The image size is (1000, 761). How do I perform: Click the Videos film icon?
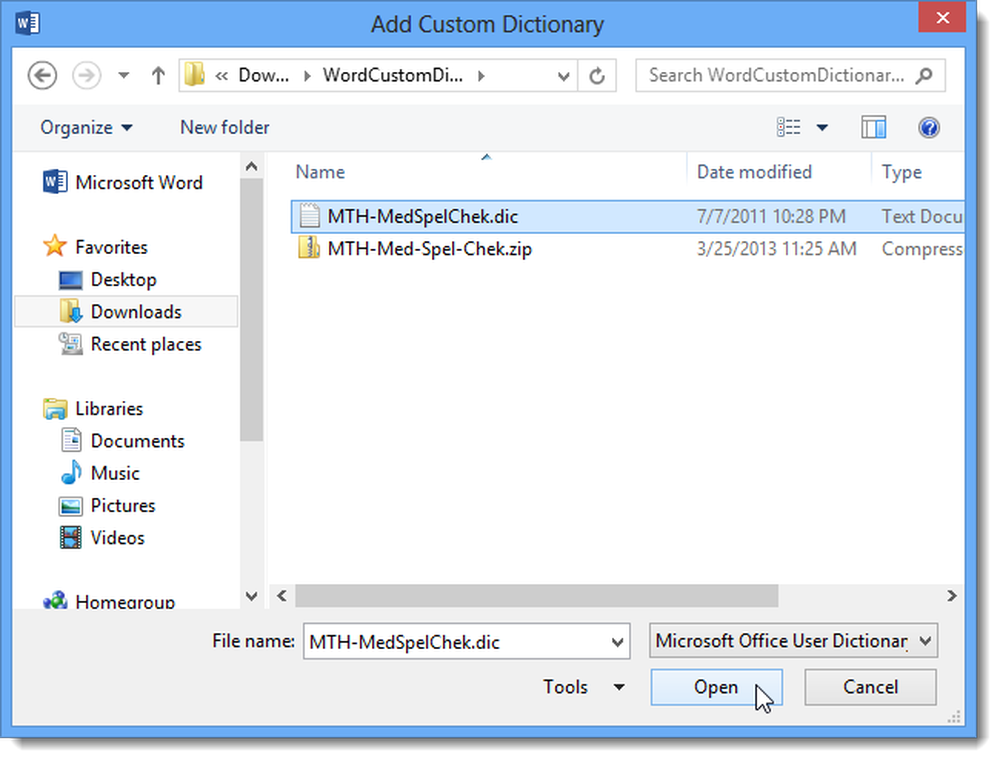coord(70,538)
